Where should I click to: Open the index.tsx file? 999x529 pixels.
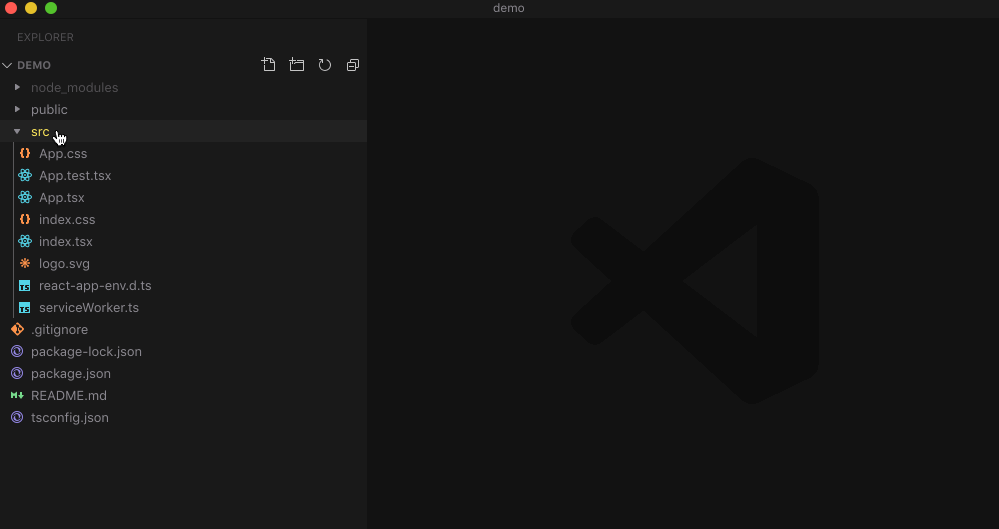point(66,242)
